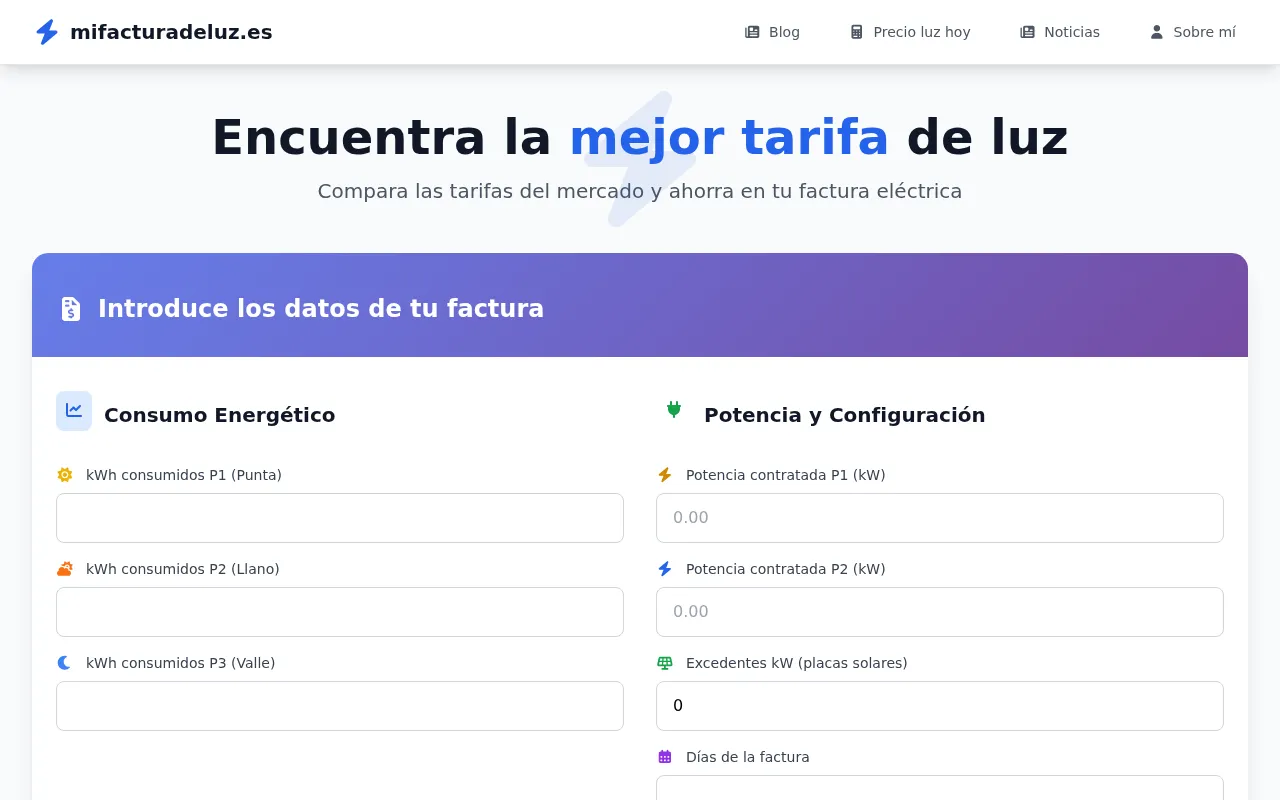This screenshot has width=1280, height=800.
Task: Click the chart icon next to Consumo Energético
Action: (x=74, y=411)
